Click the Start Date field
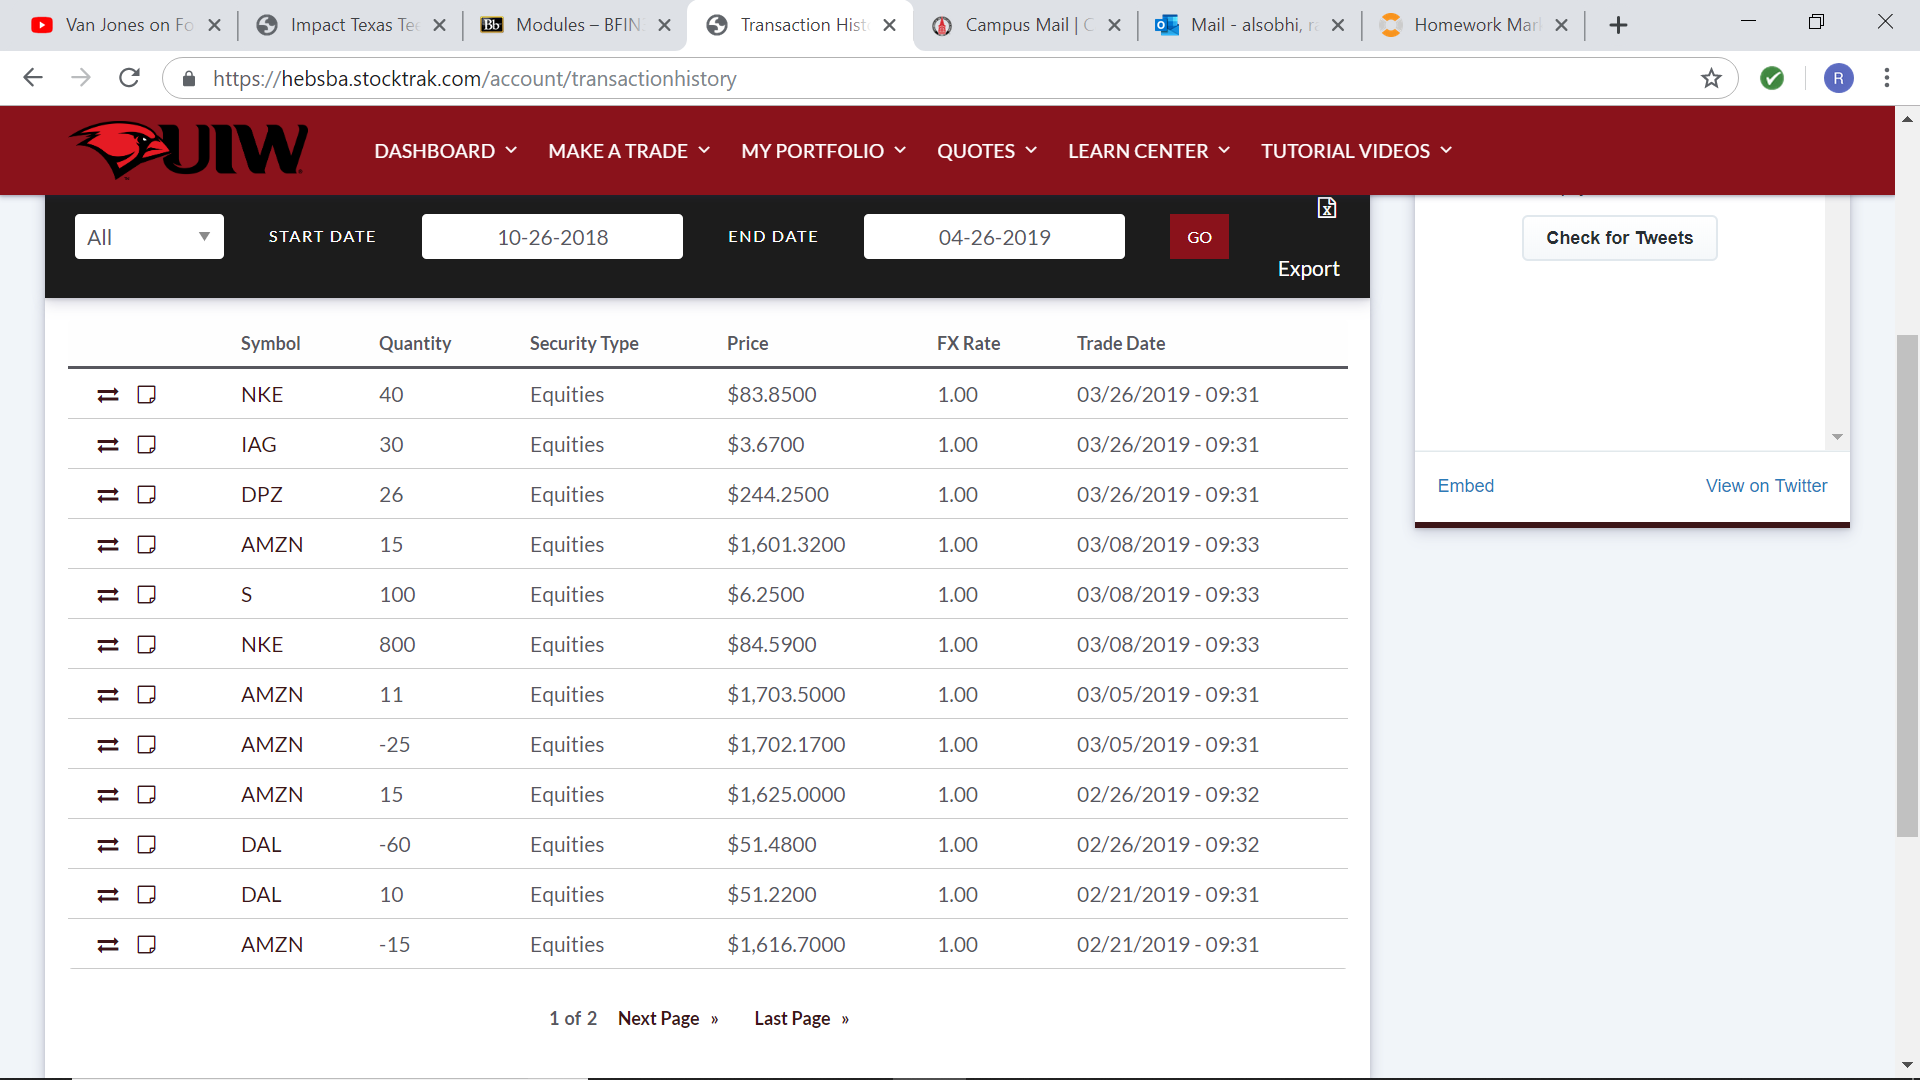The image size is (1920, 1080). (x=552, y=237)
